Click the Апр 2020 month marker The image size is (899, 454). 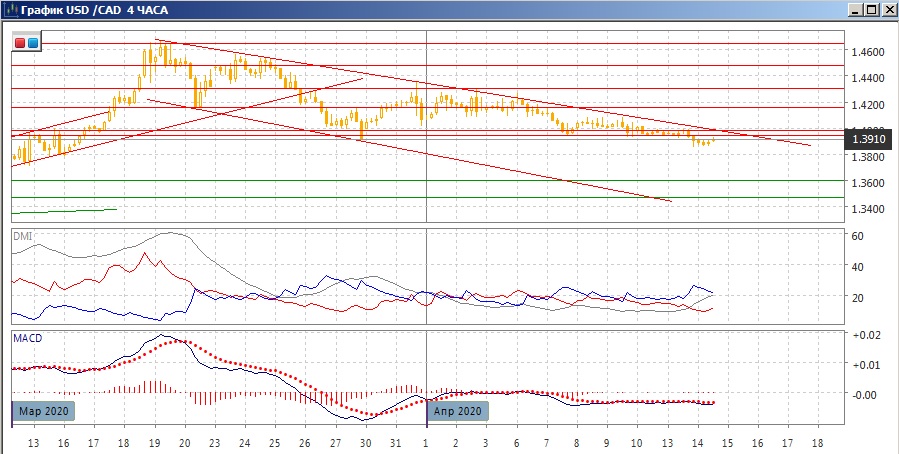pos(458,411)
